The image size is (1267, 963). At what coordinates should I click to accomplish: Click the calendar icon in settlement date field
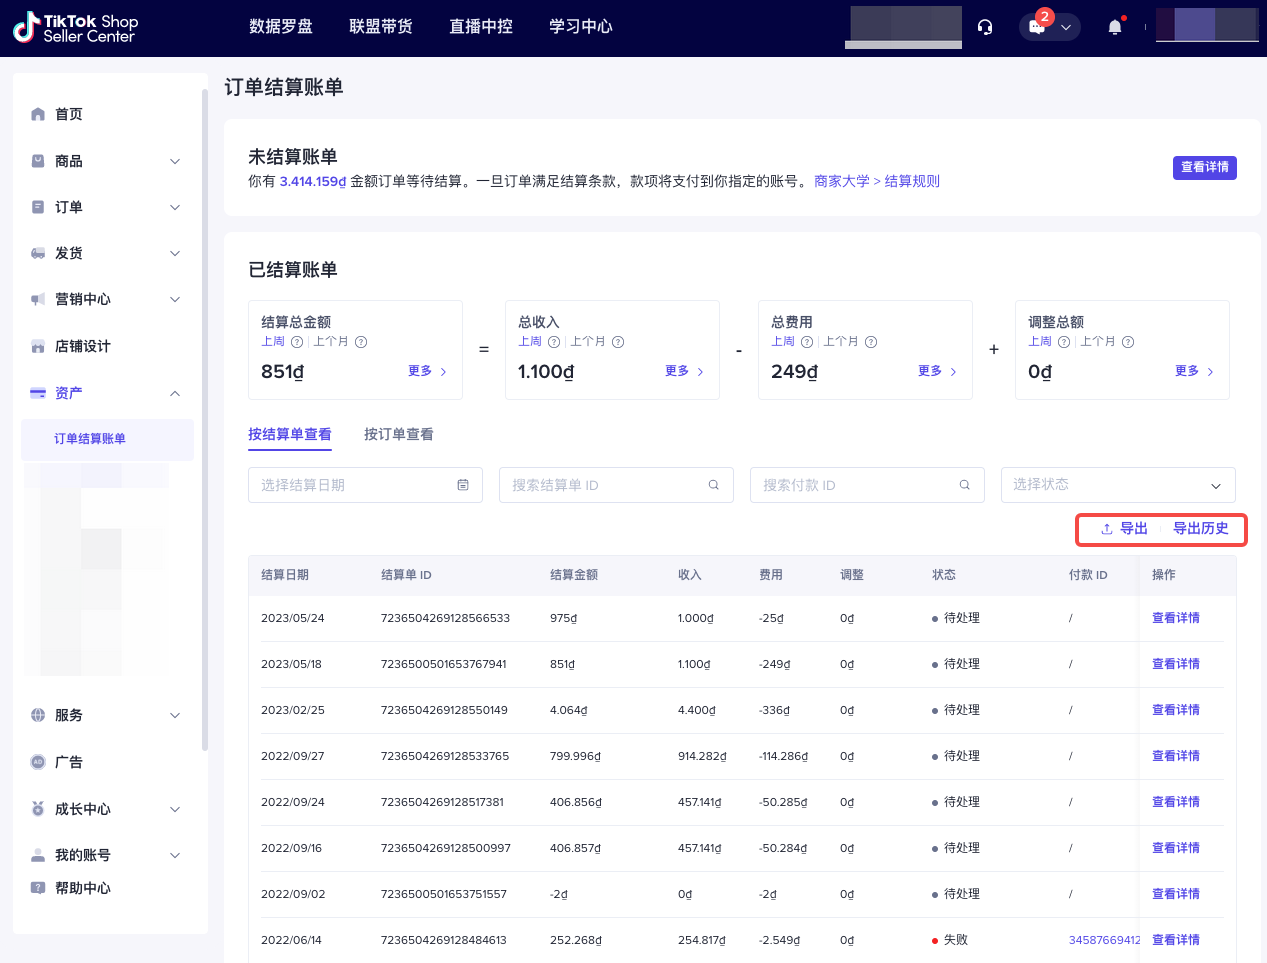463,485
